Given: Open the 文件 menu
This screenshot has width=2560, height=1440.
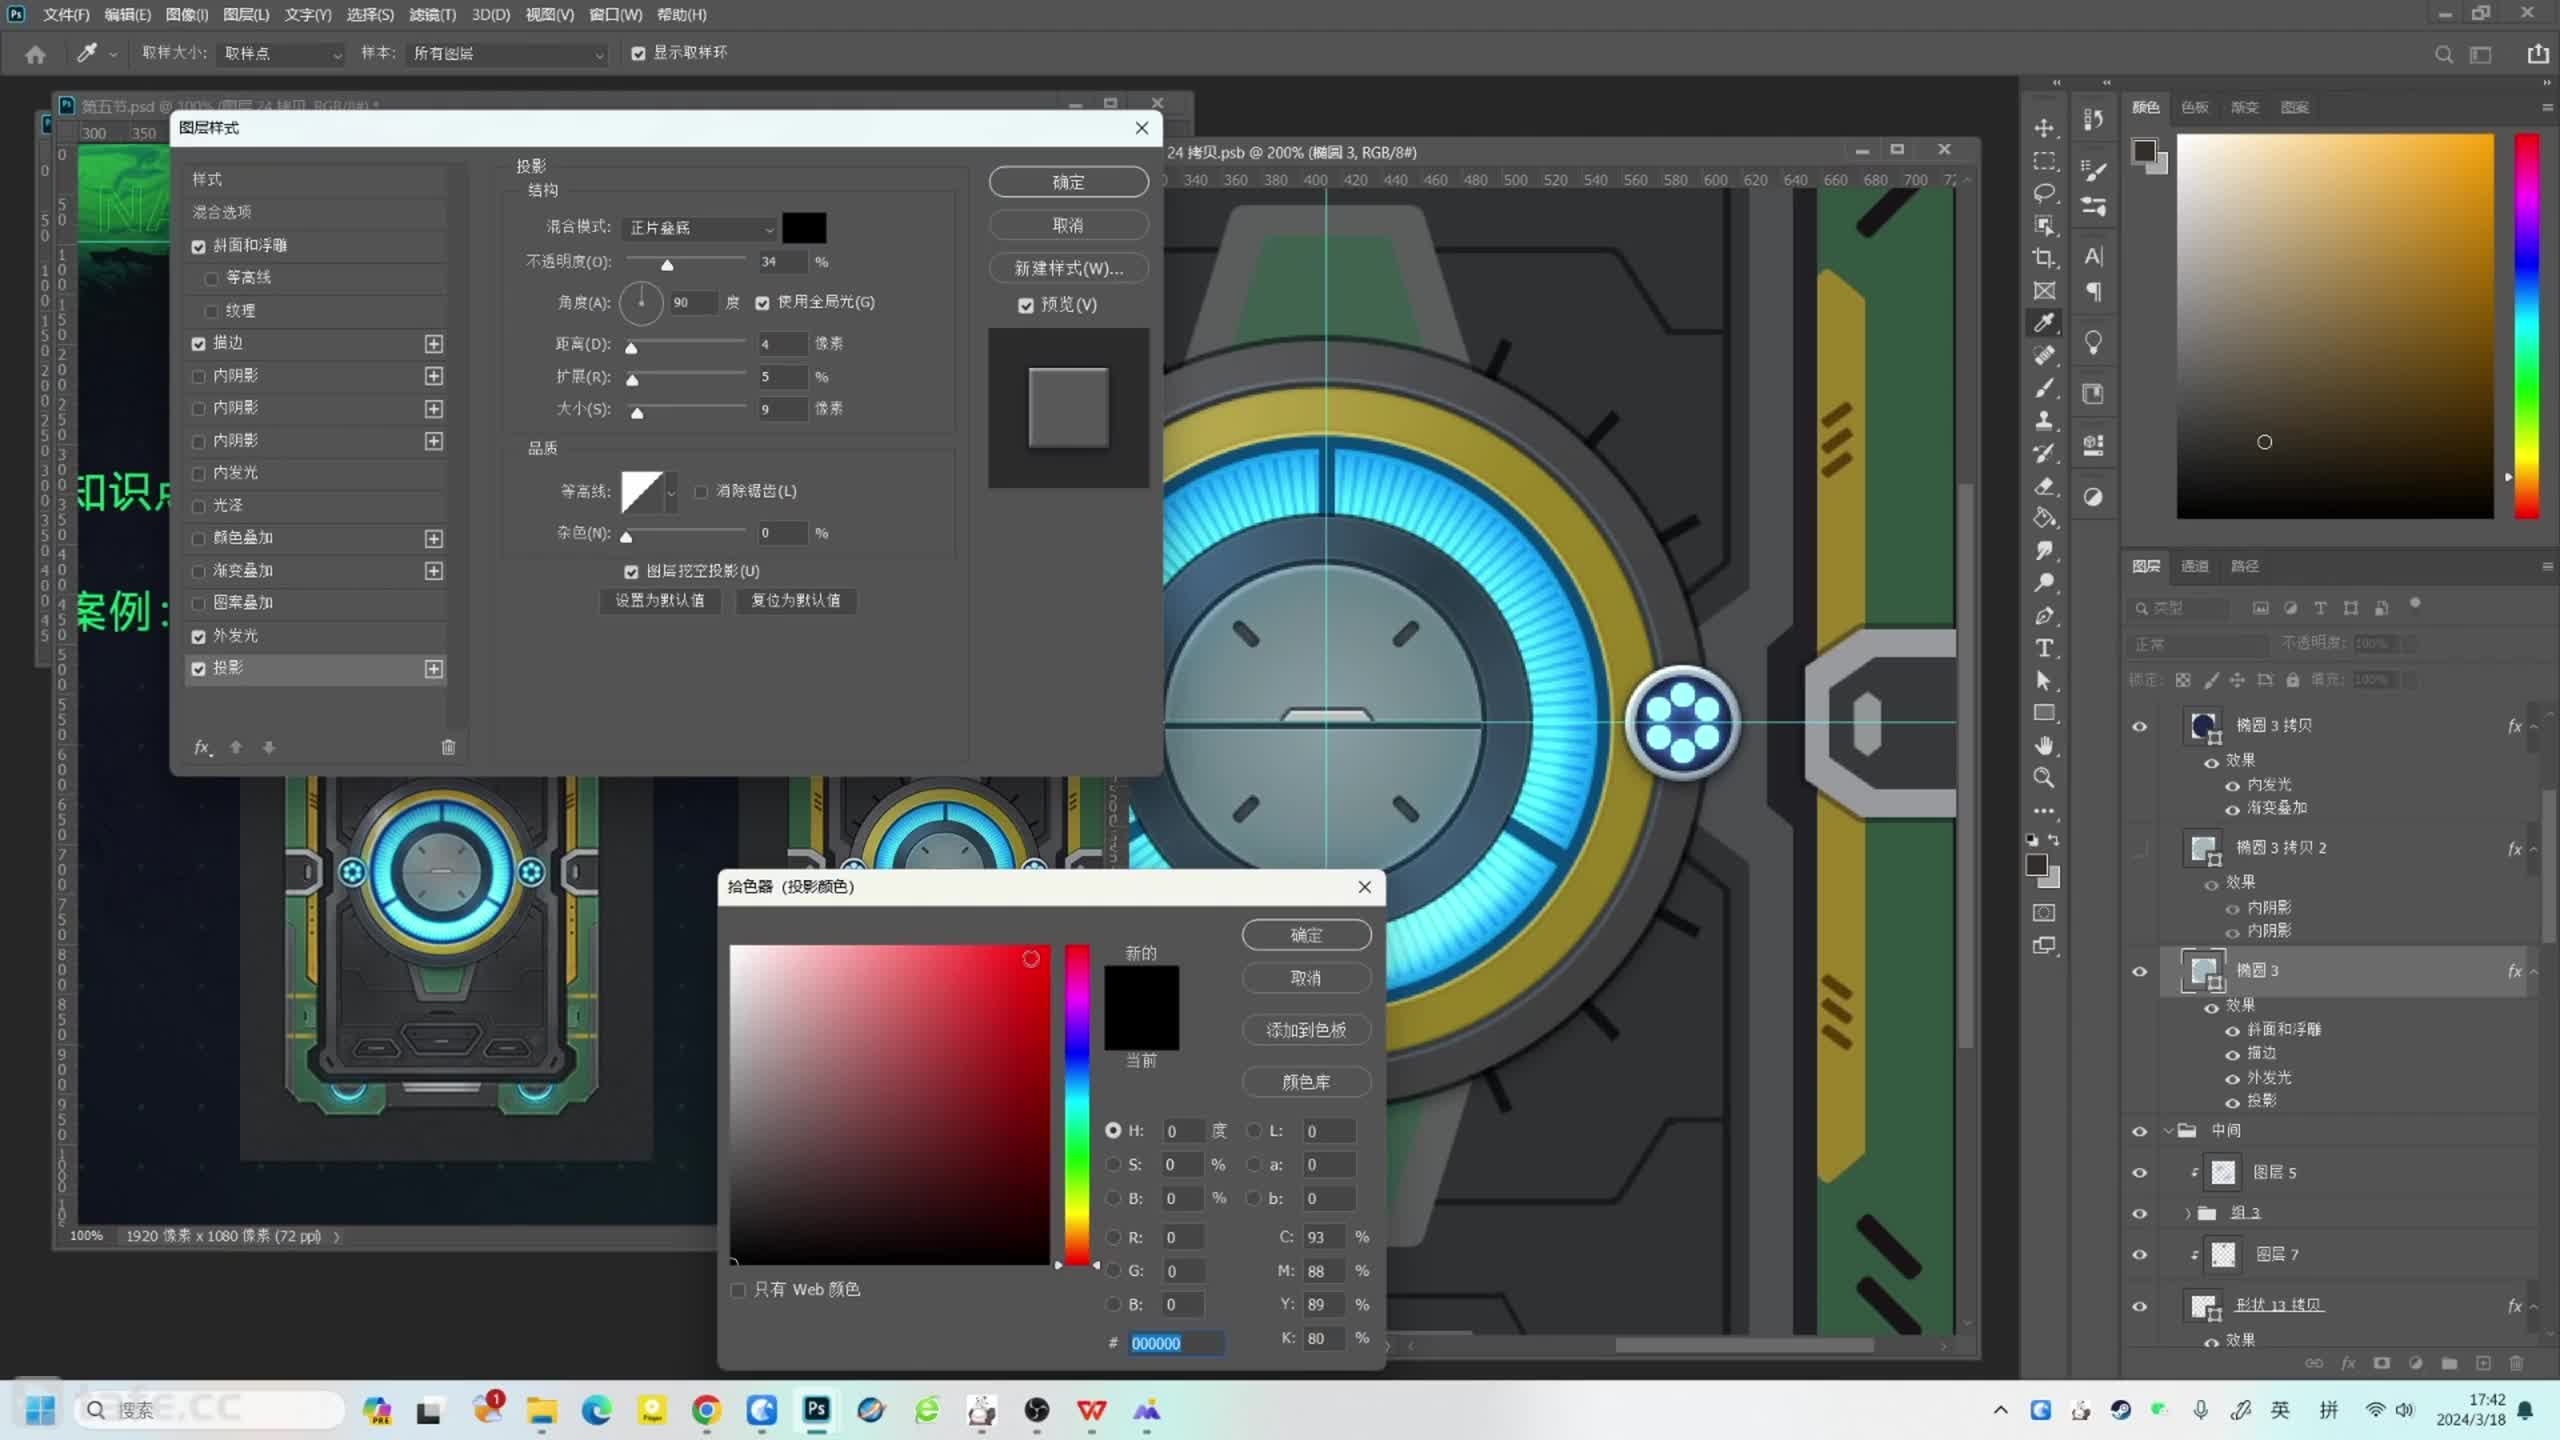Looking at the screenshot, I should (66, 15).
